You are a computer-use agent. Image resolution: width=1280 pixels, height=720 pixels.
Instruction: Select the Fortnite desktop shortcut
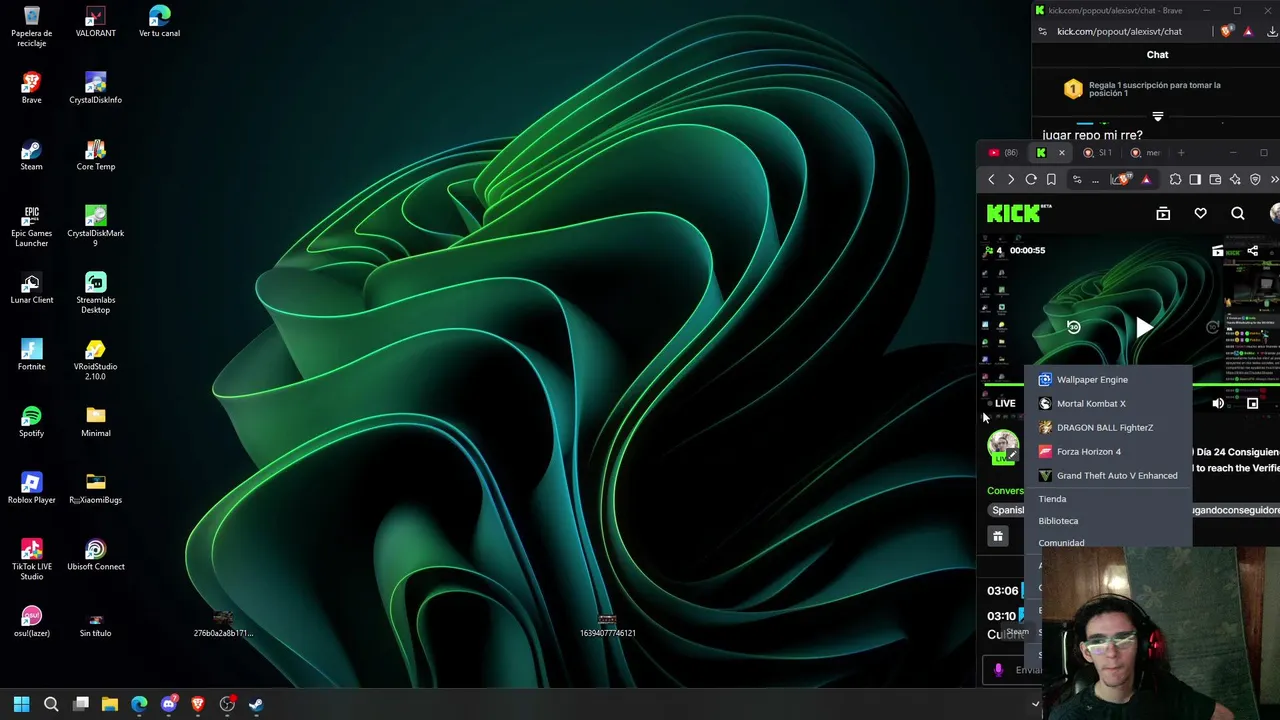point(31,355)
